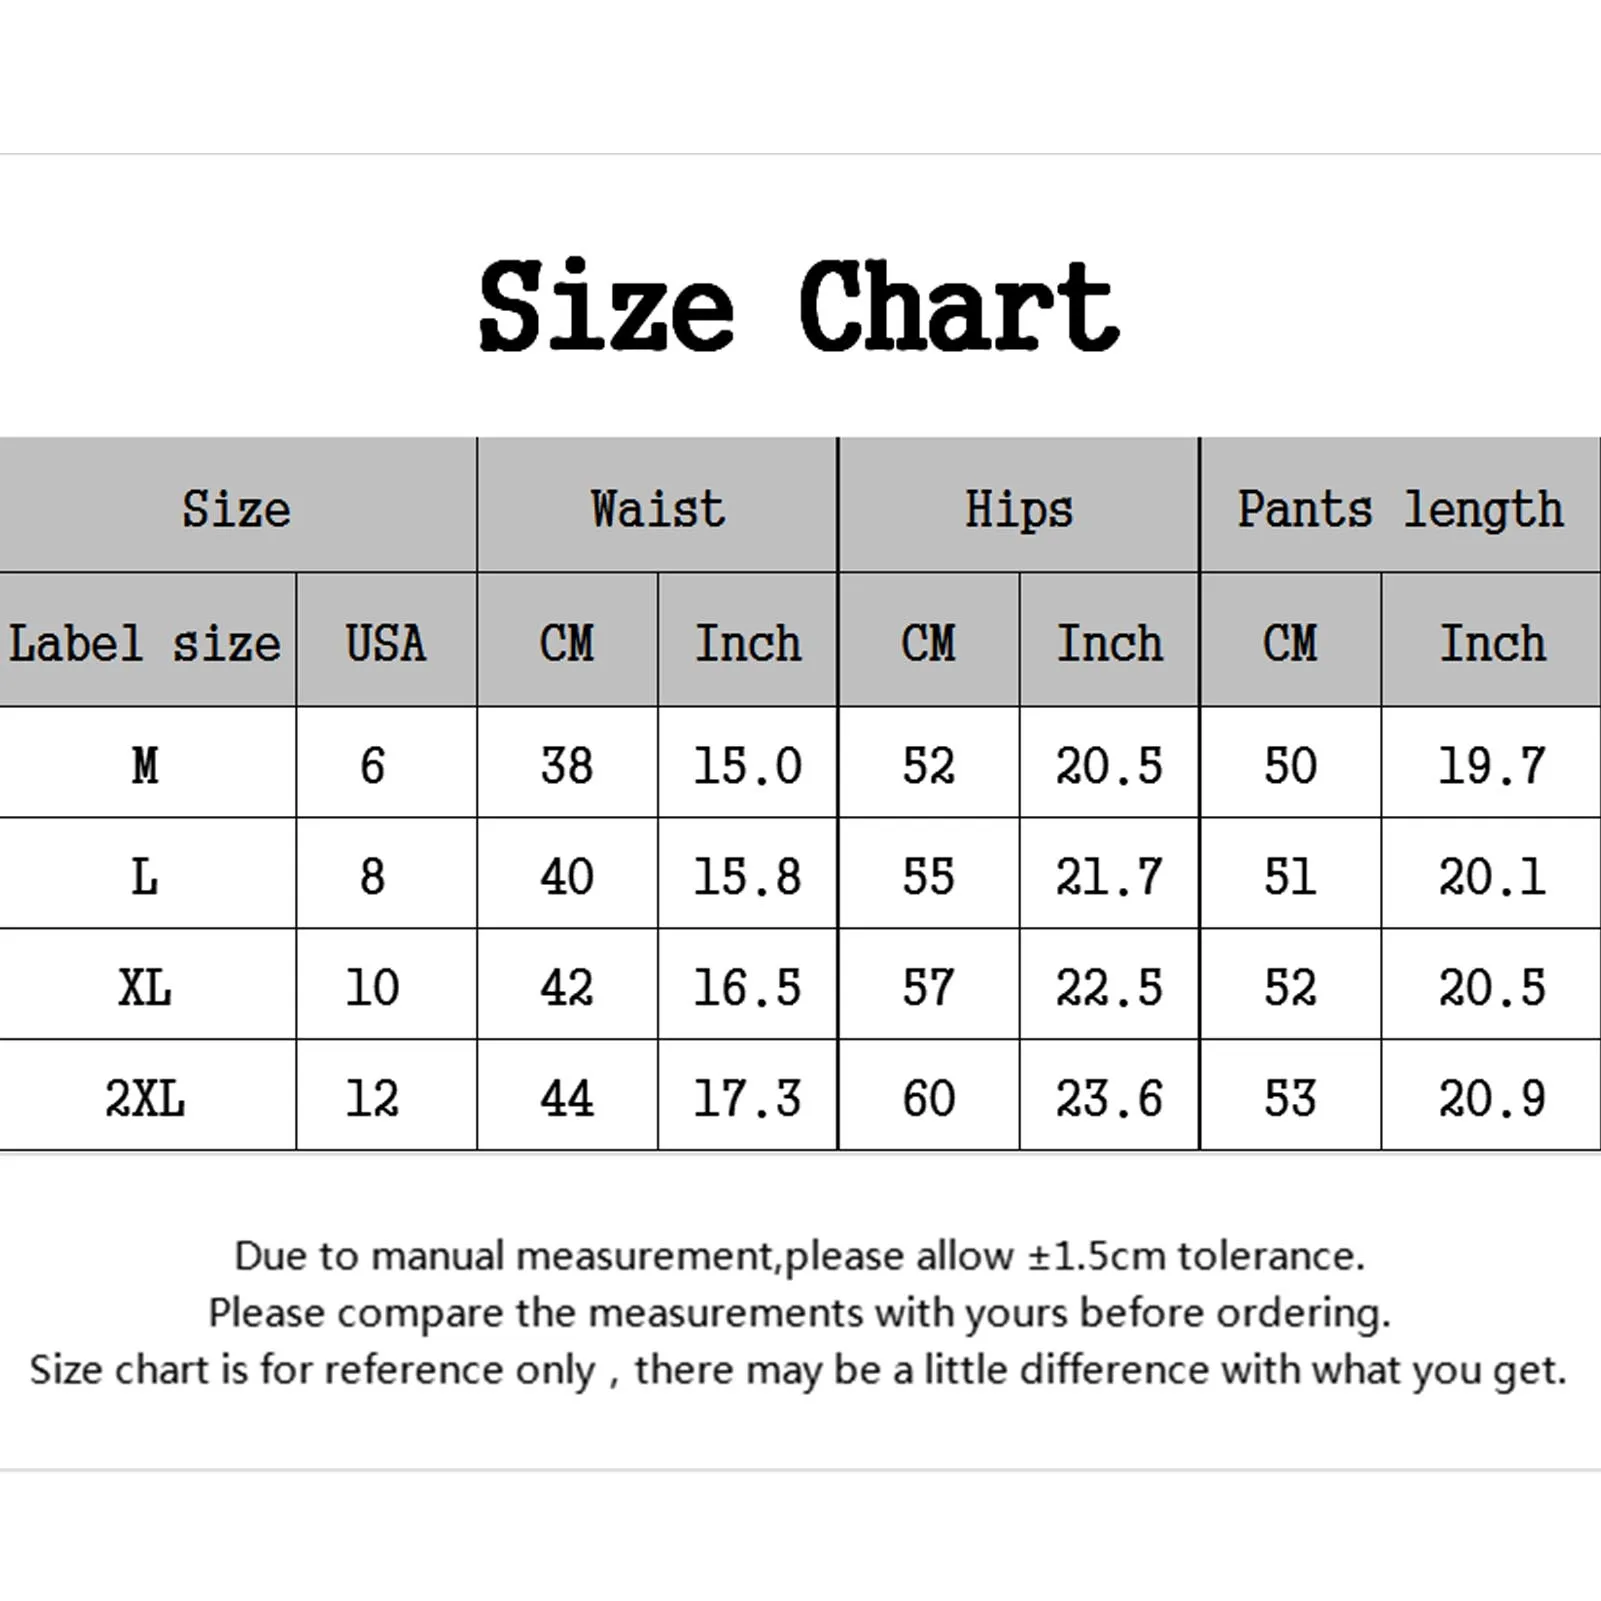
Task: Select pants length 19.7 inch cell
Action: [x=1491, y=766]
